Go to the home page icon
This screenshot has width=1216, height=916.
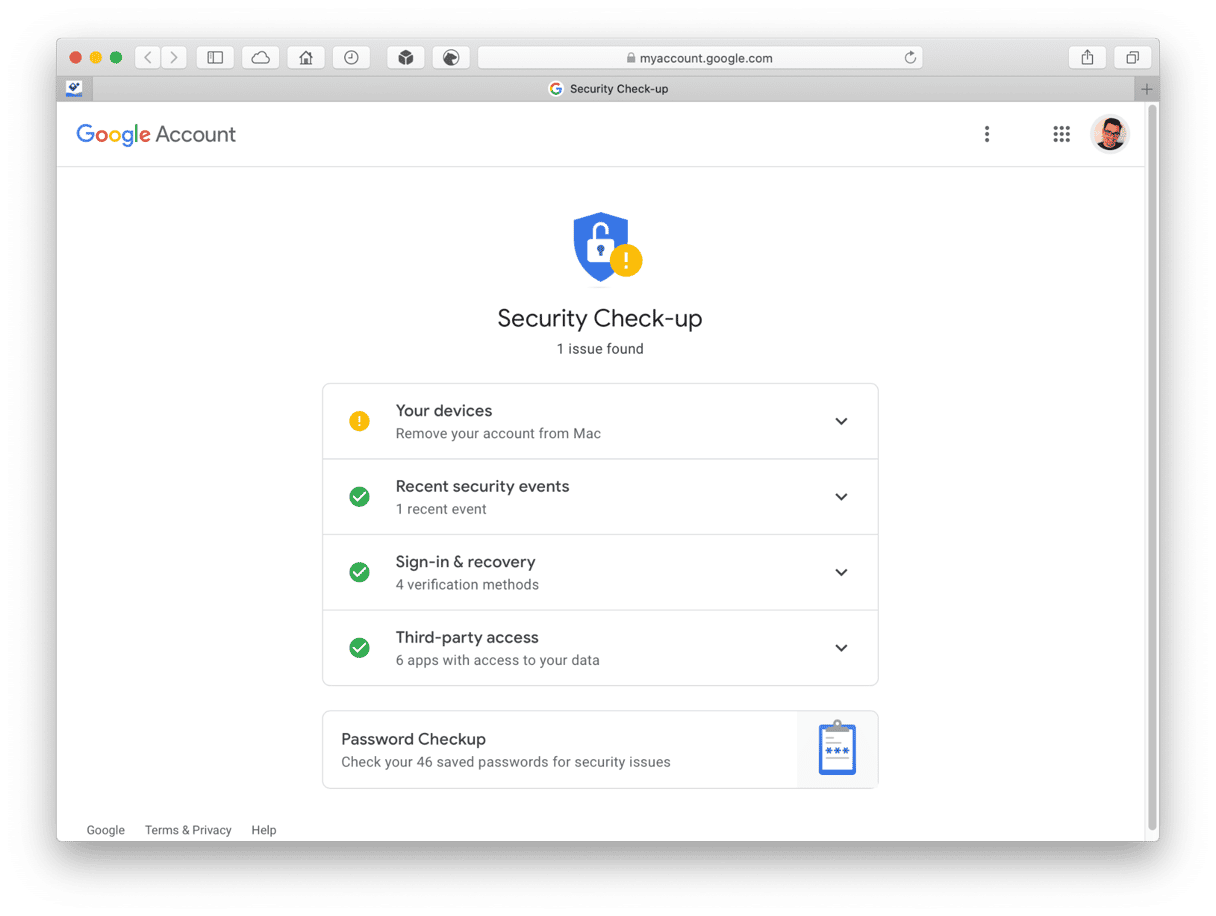306,58
